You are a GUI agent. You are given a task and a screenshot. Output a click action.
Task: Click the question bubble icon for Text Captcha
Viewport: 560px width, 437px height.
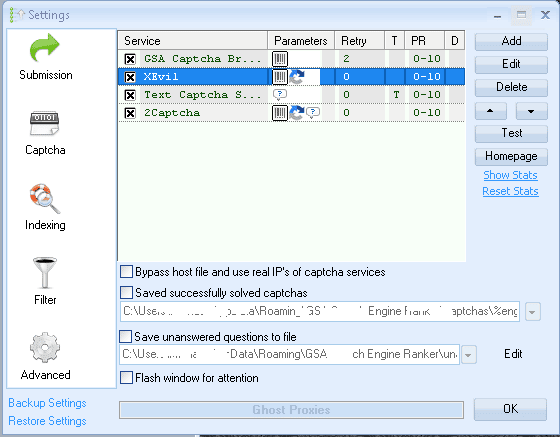click(x=280, y=94)
